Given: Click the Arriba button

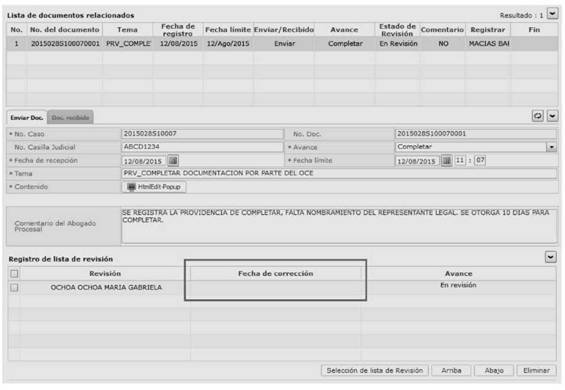Looking at the screenshot, I should coord(451,370).
